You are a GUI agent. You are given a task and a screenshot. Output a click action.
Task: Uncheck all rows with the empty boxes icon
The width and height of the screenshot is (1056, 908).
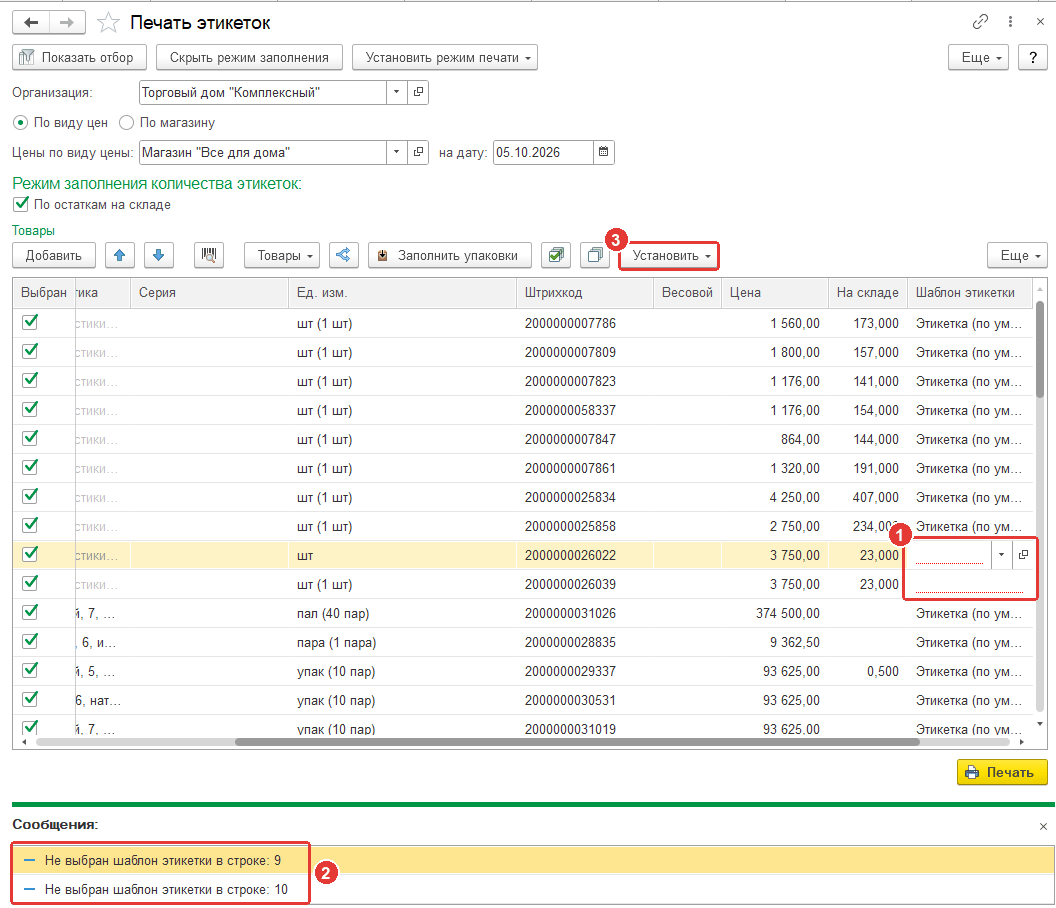coord(595,255)
